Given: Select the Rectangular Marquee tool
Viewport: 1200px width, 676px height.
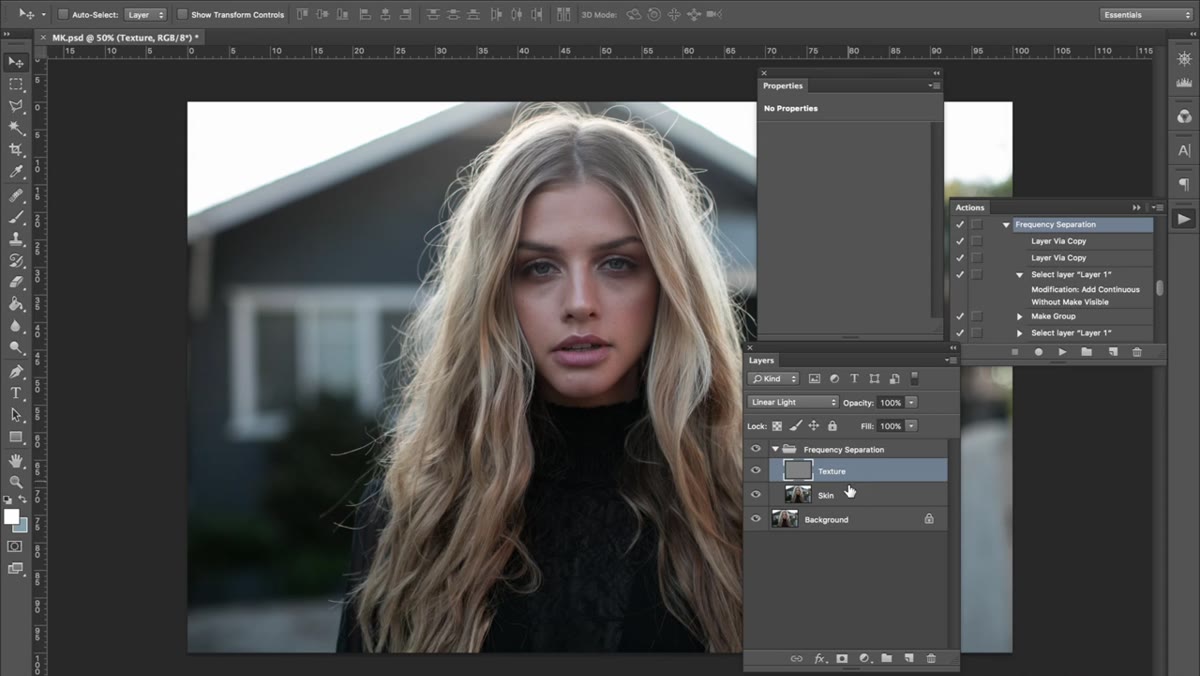Looking at the screenshot, I should pos(15,84).
